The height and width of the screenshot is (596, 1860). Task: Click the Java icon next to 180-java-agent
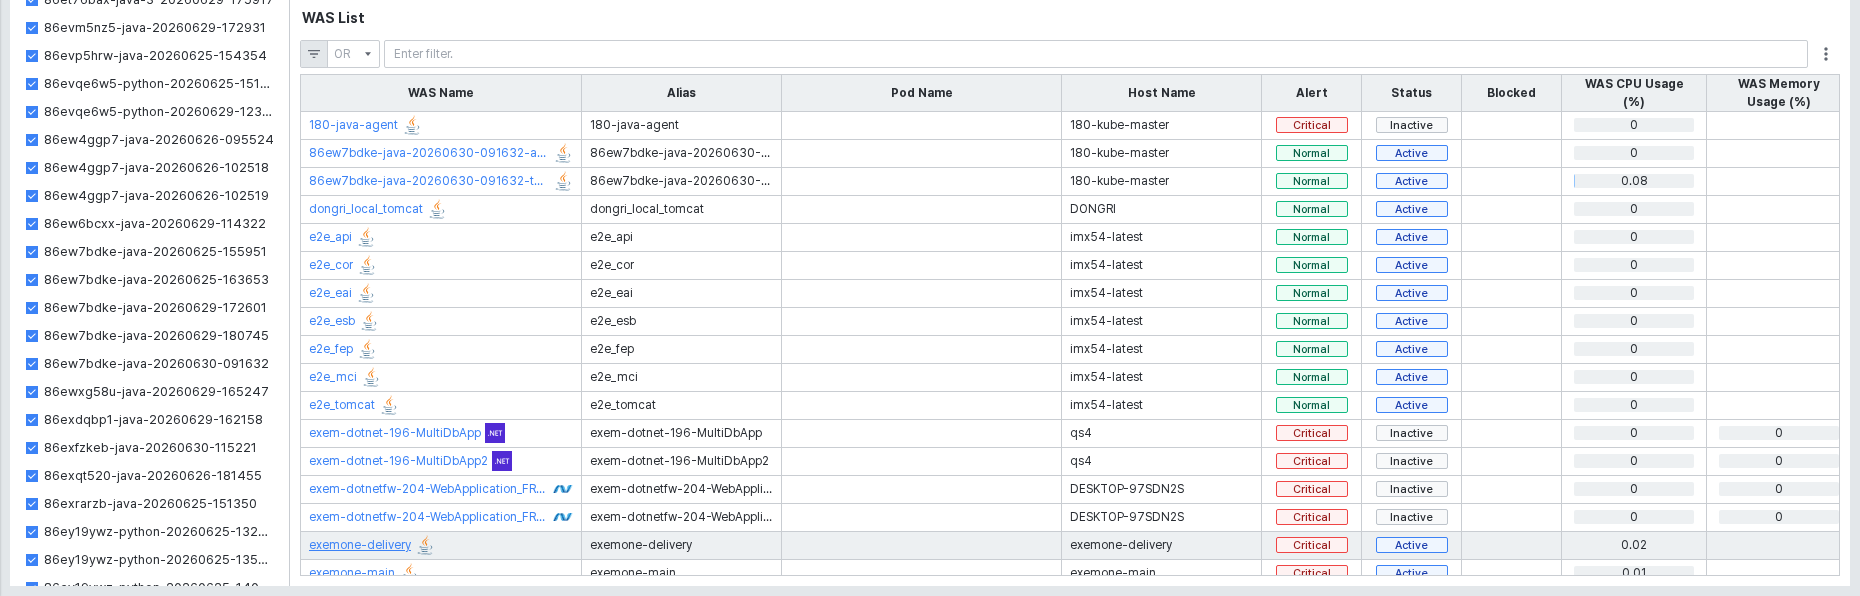(412, 125)
